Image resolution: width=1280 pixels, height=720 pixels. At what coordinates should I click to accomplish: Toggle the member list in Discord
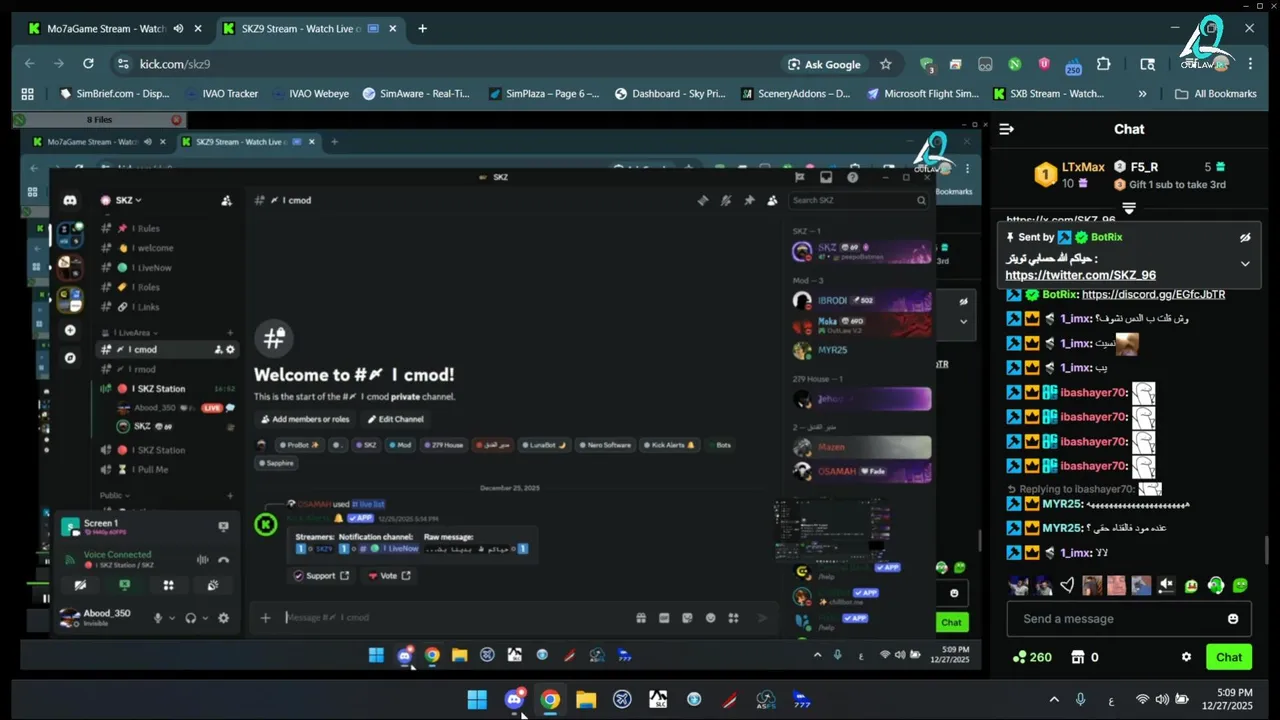(772, 200)
